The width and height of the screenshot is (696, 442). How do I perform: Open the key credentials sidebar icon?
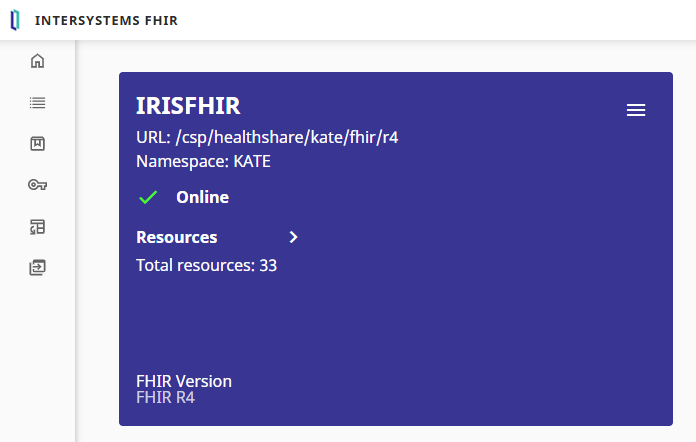pos(38,185)
